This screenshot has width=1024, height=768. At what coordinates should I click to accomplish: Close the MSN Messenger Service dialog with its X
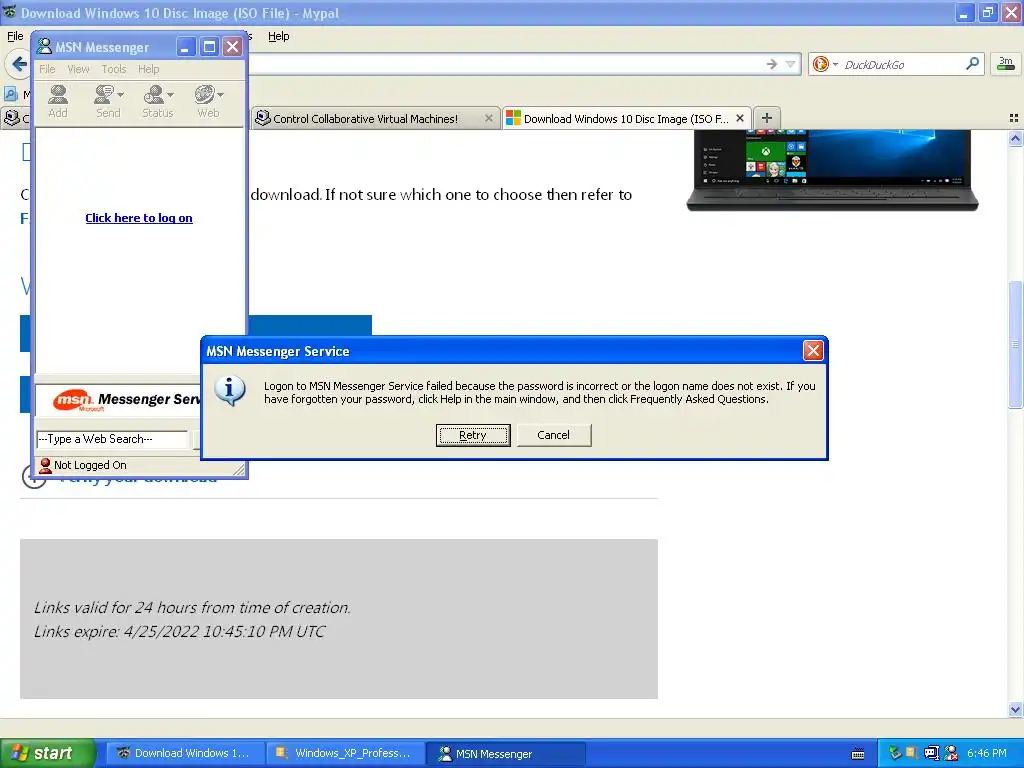pyautogui.click(x=813, y=351)
